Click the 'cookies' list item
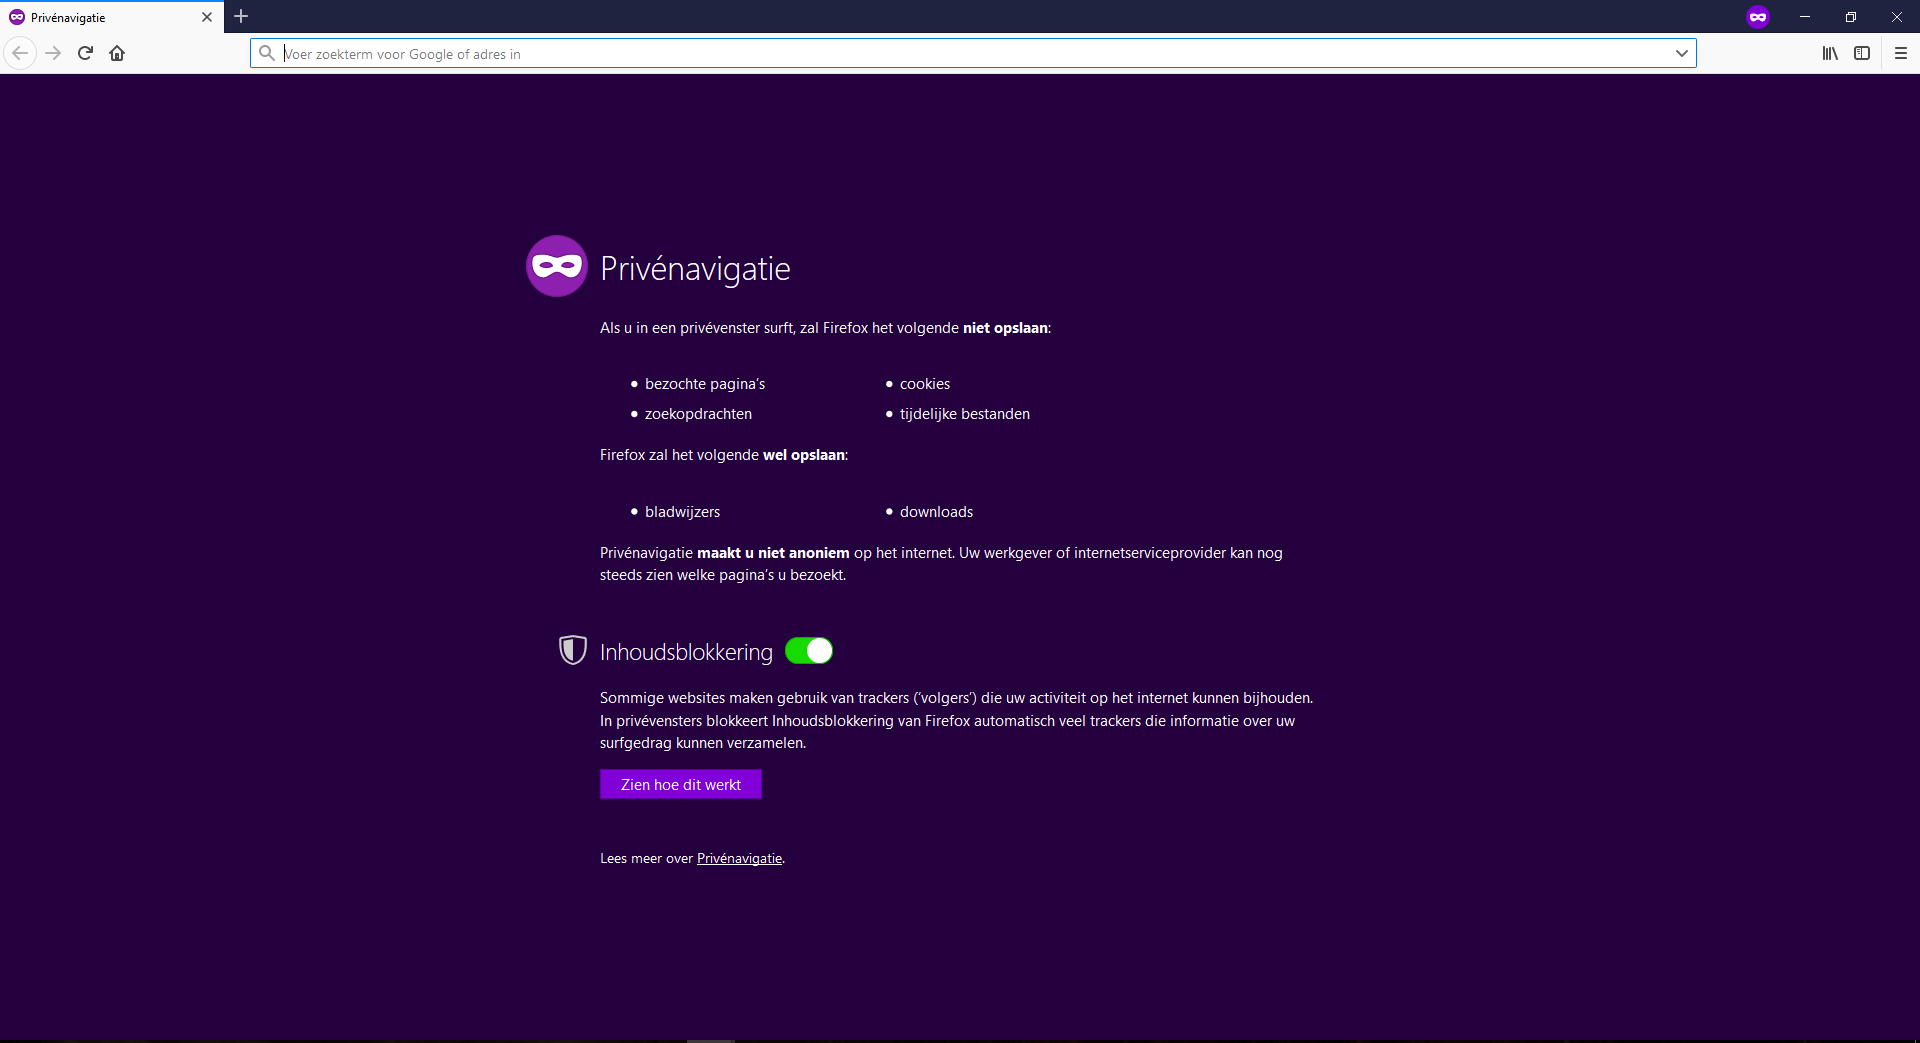This screenshot has height=1043, width=1920. (x=925, y=384)
